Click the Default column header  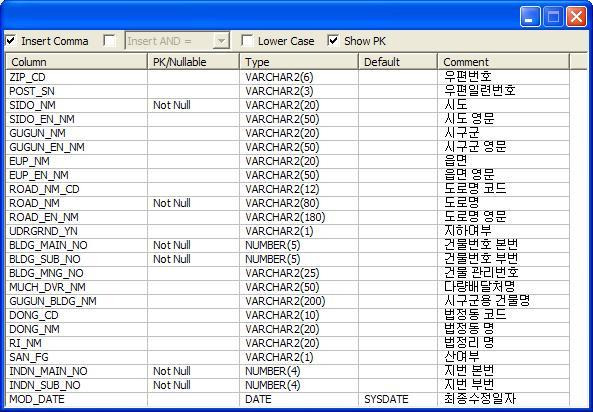coord(398,62)
